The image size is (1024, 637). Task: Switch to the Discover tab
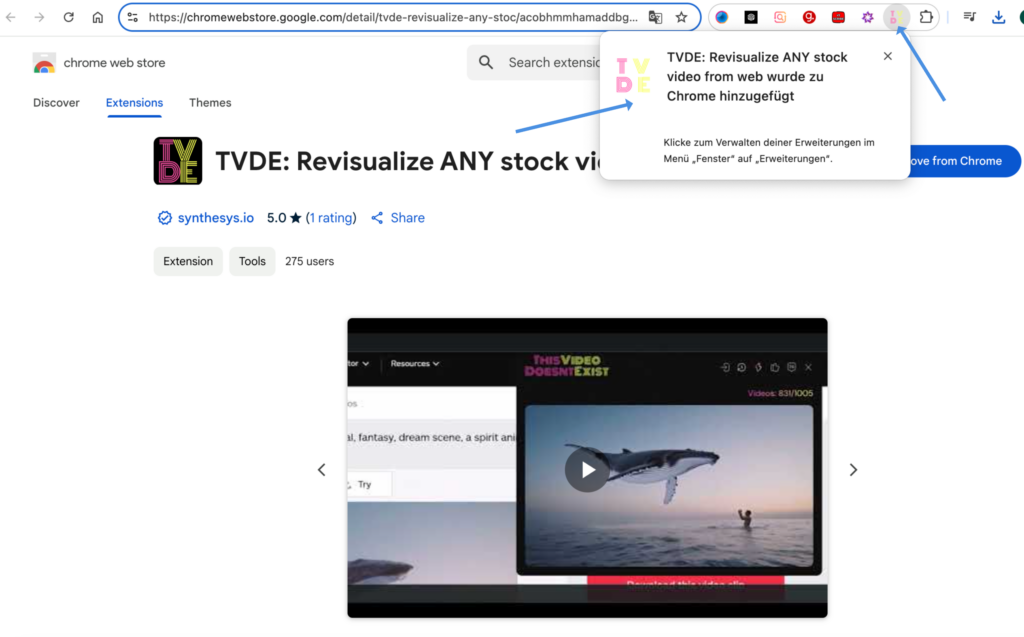56,103
